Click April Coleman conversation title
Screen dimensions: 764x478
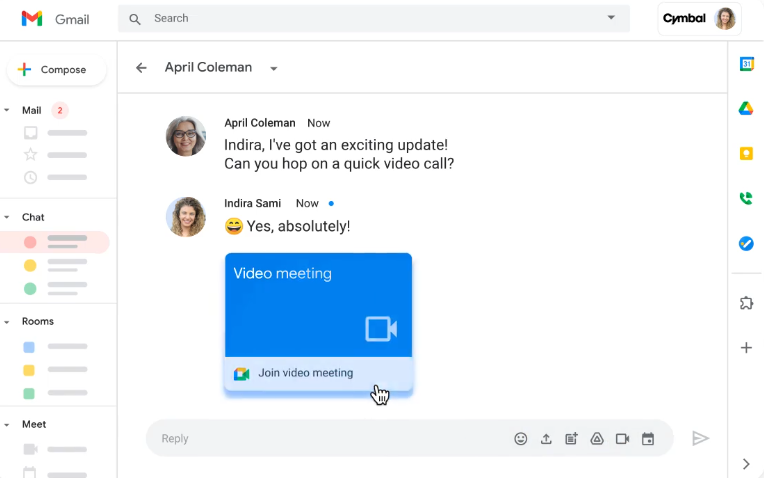pyautogui.click(x=208, y=67)
